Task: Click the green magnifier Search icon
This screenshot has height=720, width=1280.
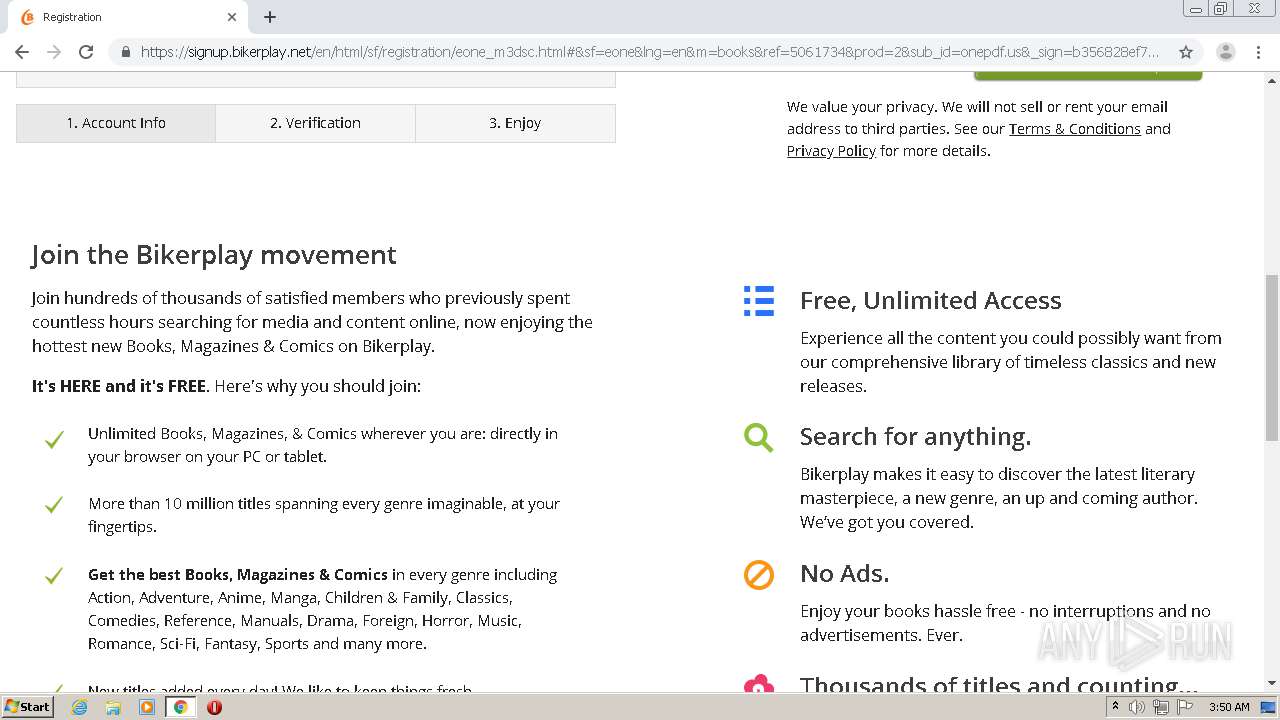Action: pyautogui.click(x=759, y=437)
